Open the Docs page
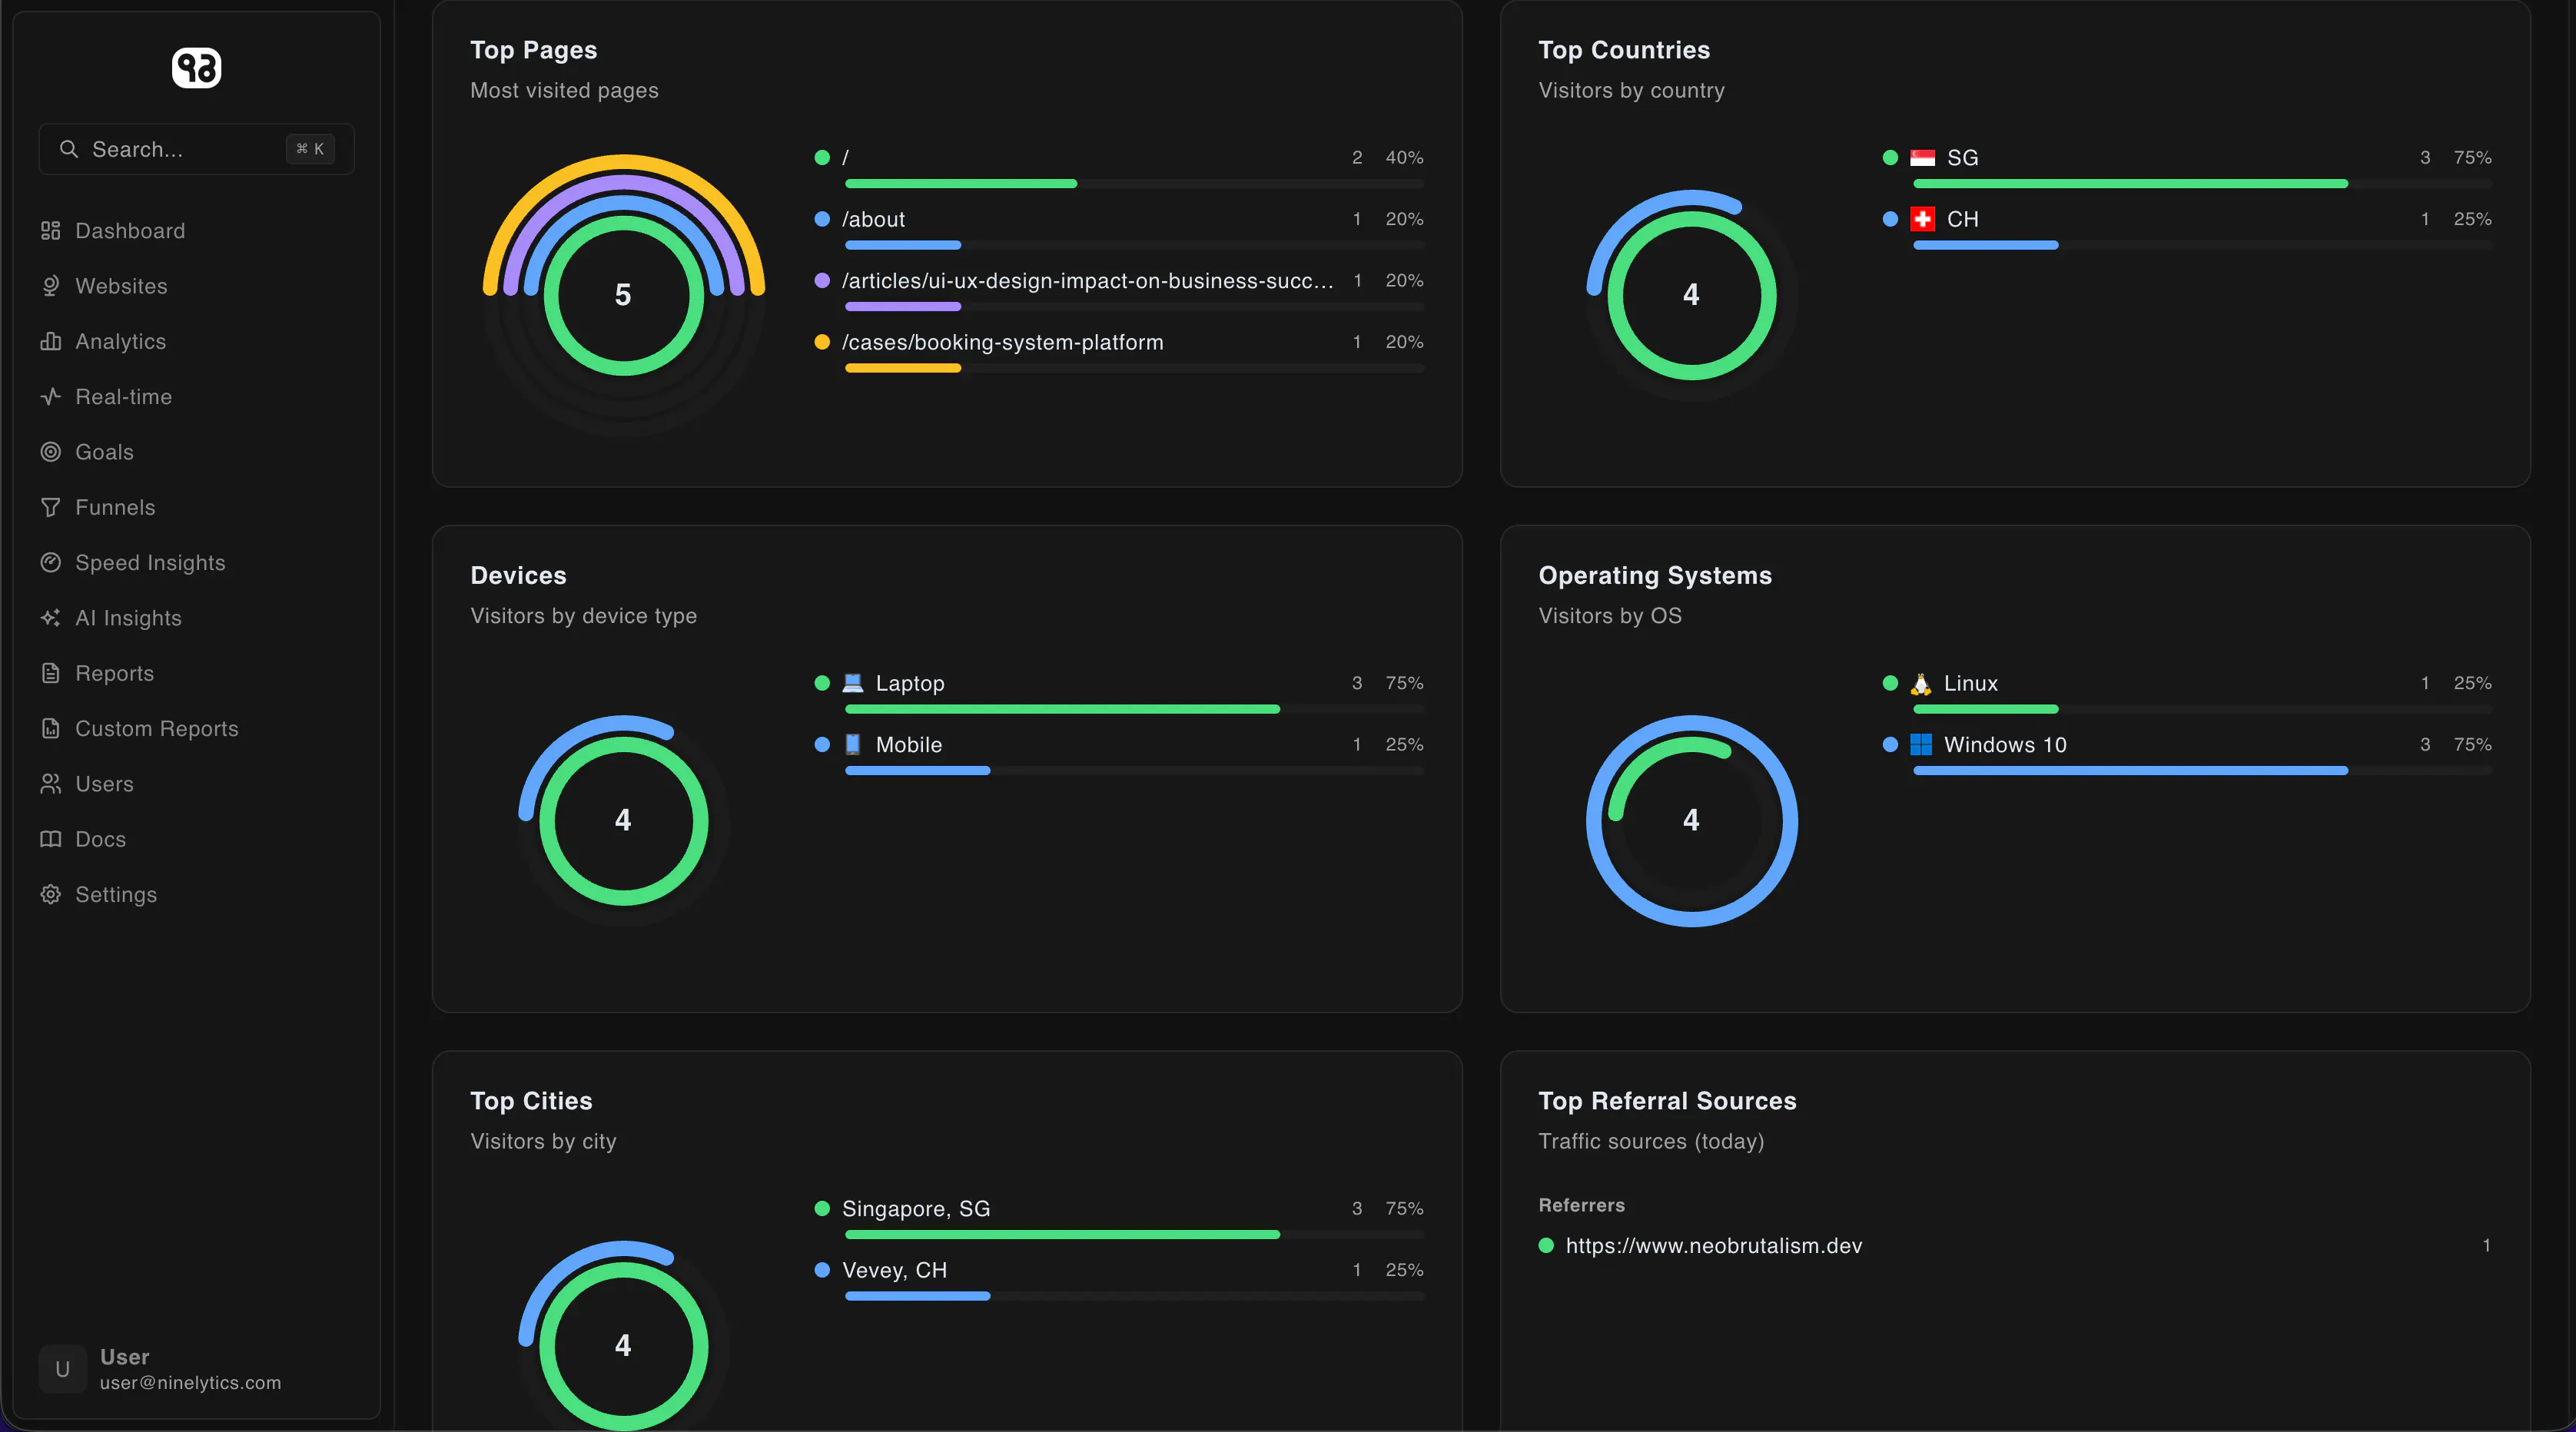The width and height of the screenshot is (2576, 1432). click(x=196, y=839)
